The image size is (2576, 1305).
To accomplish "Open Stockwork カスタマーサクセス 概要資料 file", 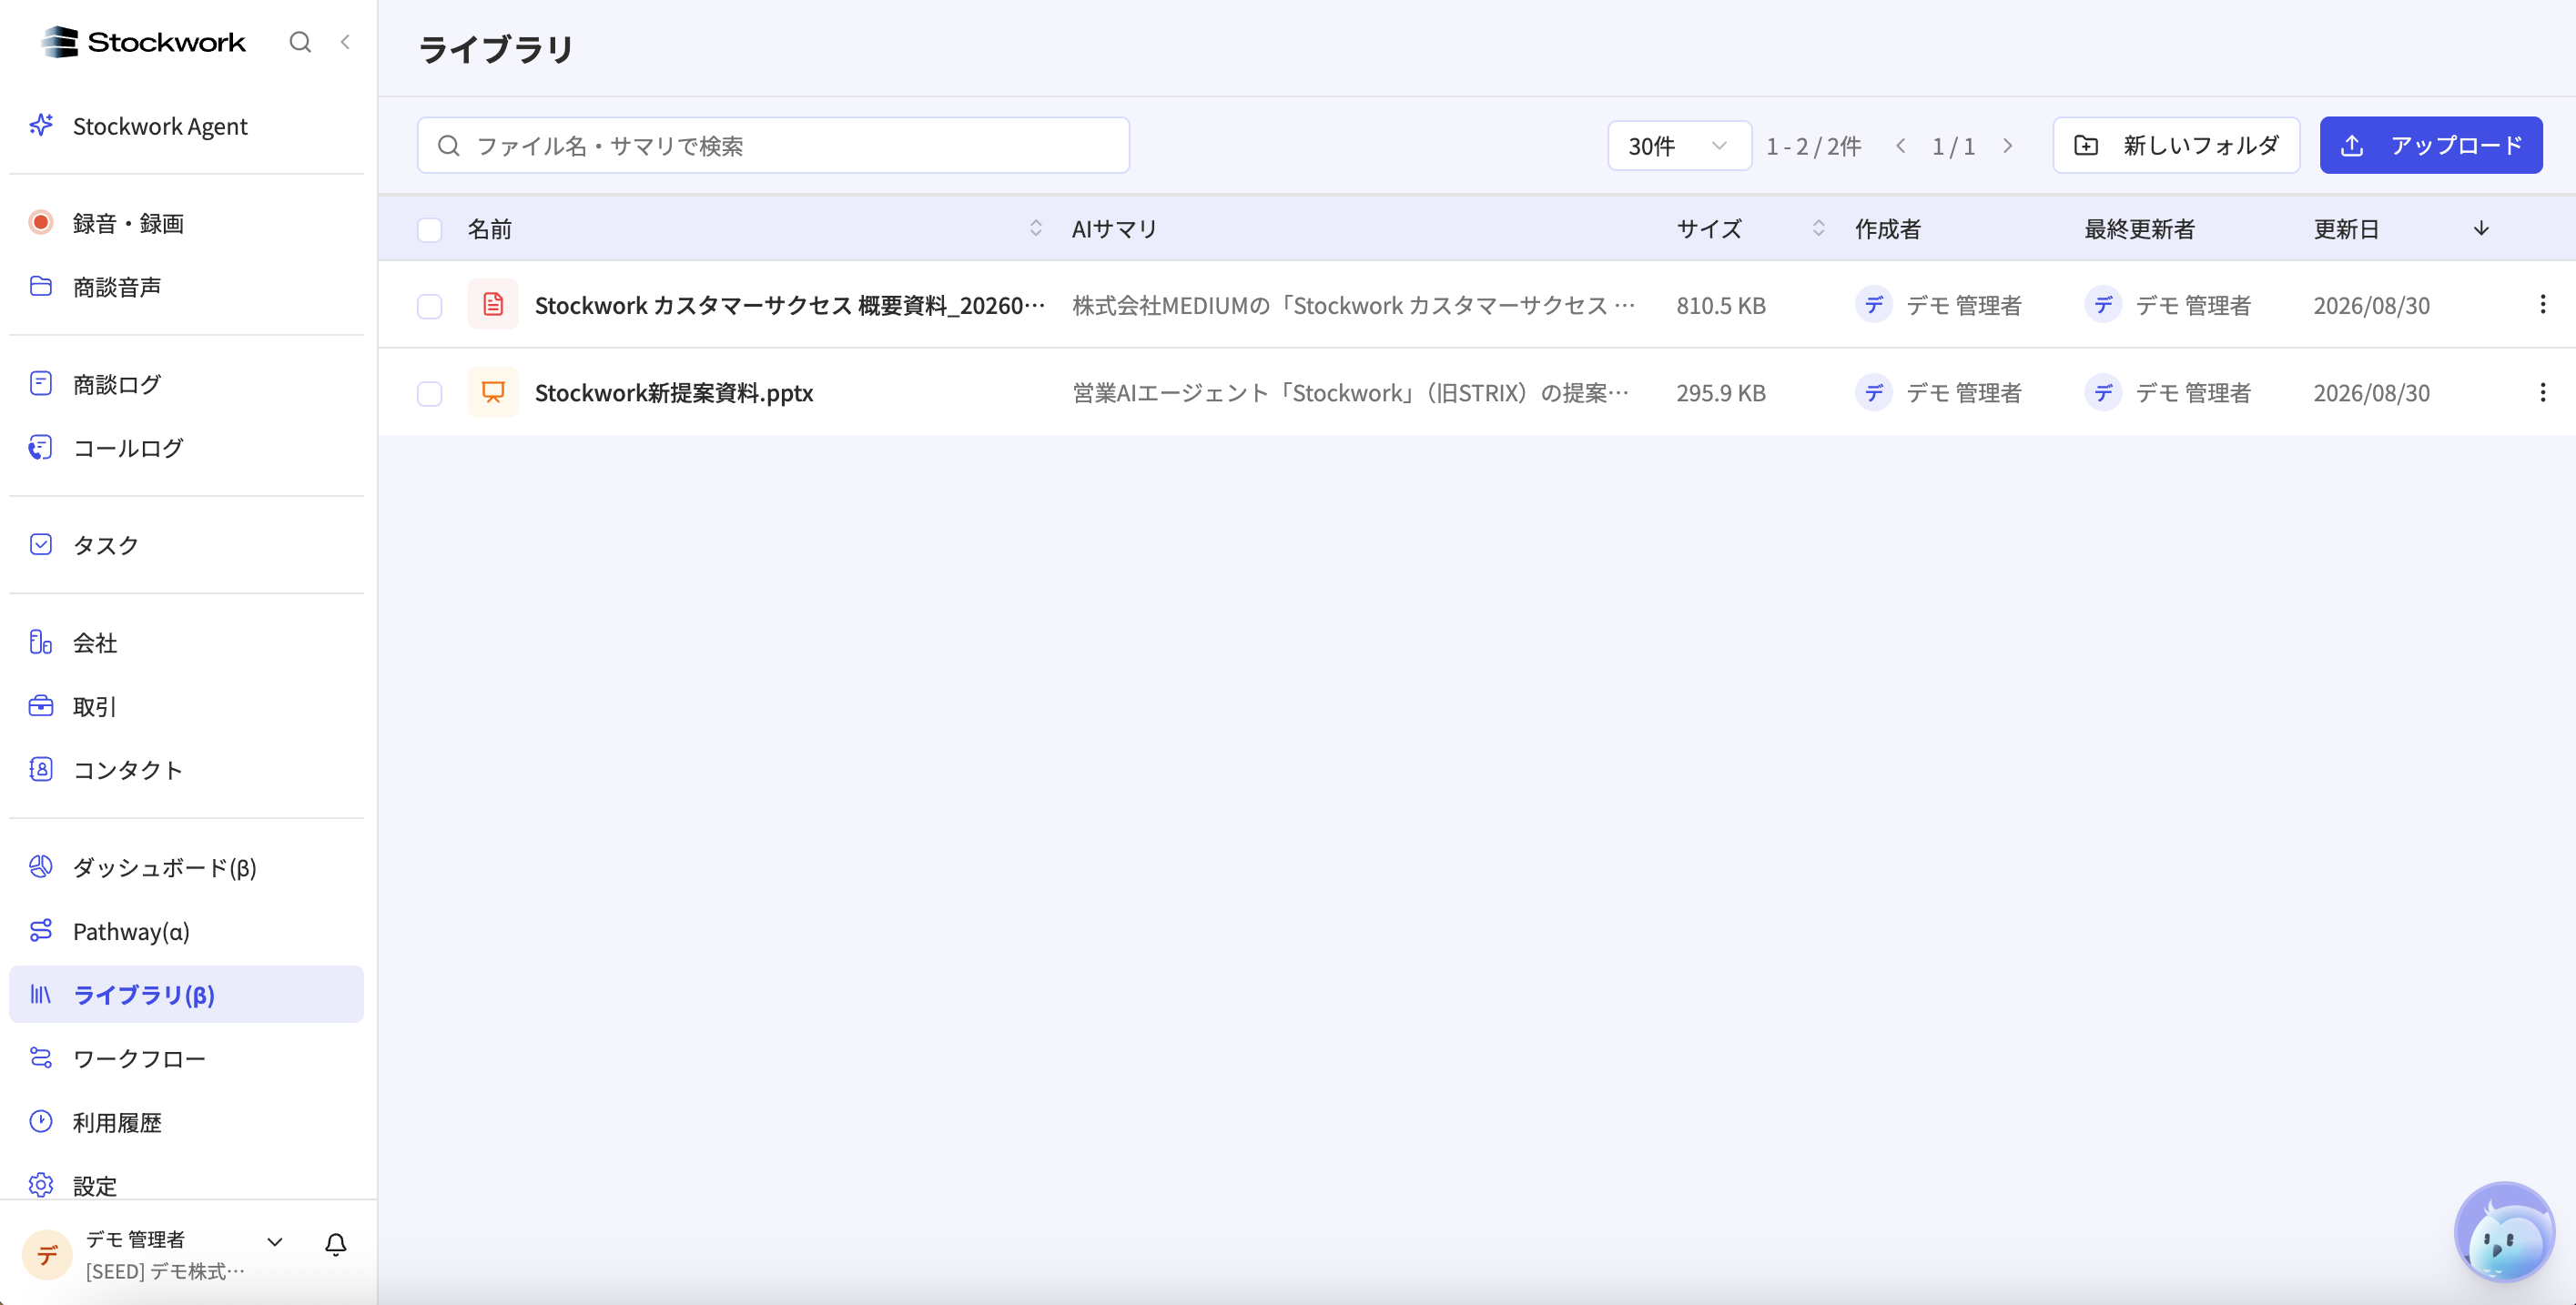I will (790, 305).
